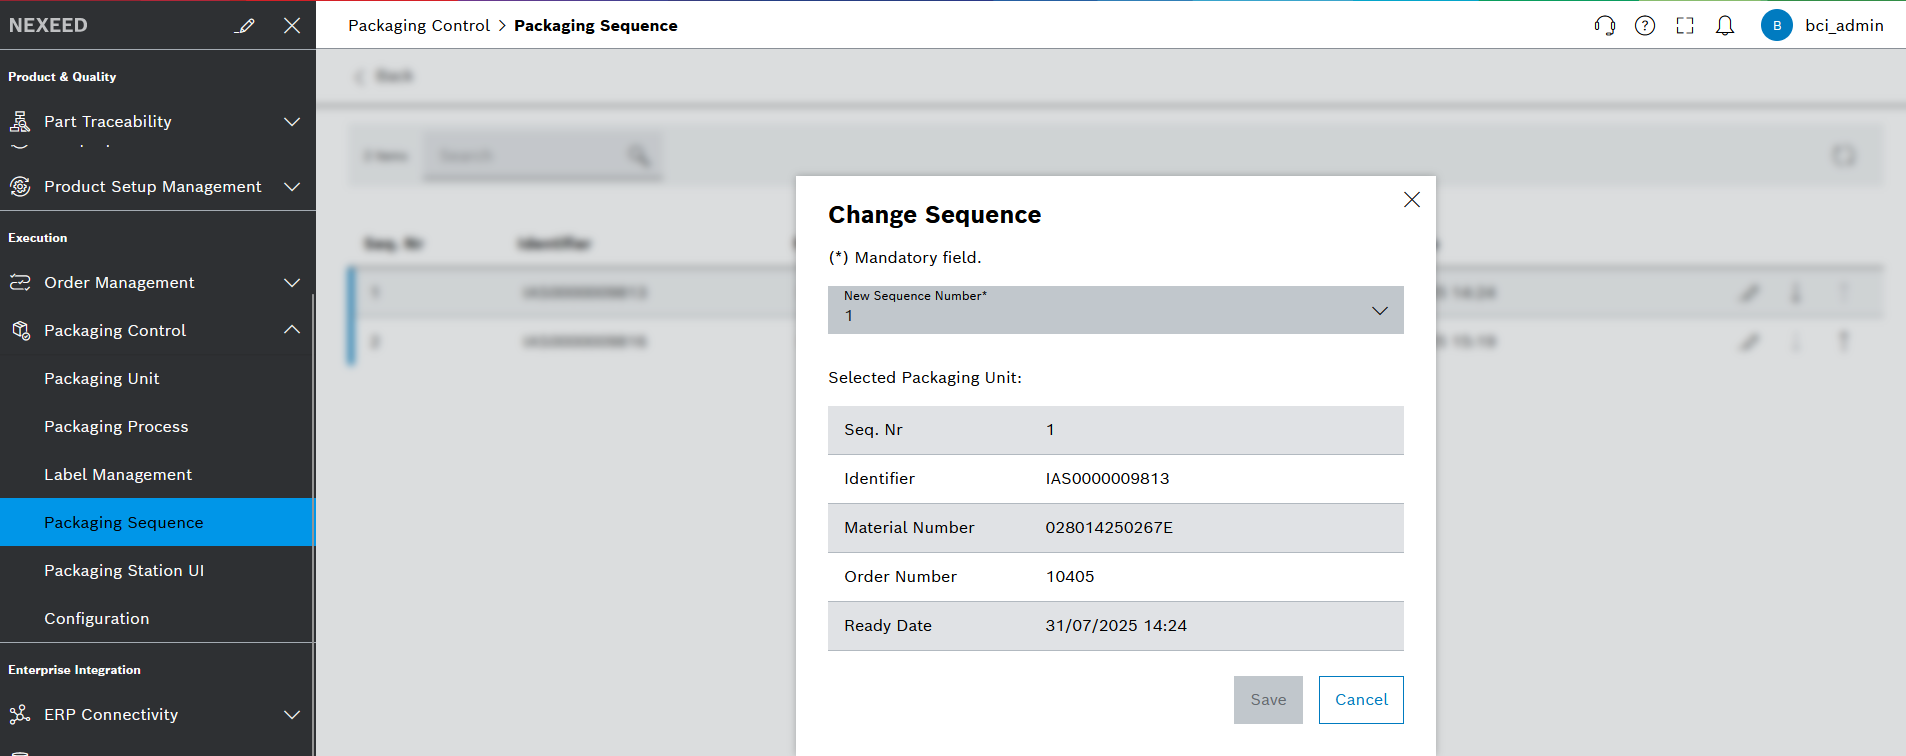The height and width of the screenshot is (756, 1906).
Task: Click the Save button
Action: [x=1267, y=700]
